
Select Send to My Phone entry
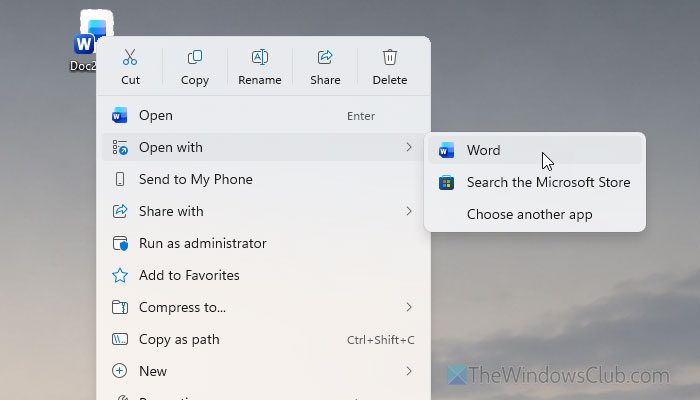tap(263, 179)
